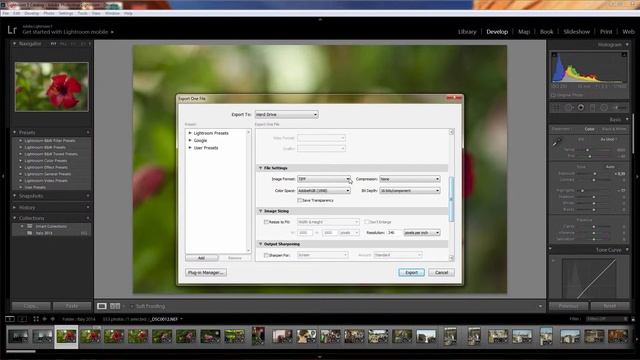Select the Radial Filter tool icon
The width and height of the screenshot is (640, 360).
click(604, 107)
